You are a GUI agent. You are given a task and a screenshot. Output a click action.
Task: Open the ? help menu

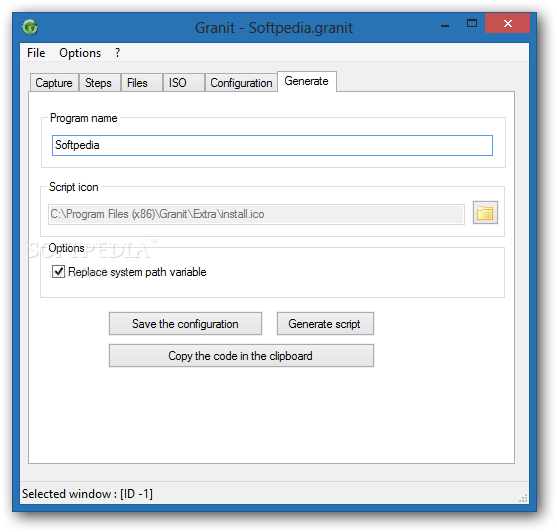click(x=118, y=53)
